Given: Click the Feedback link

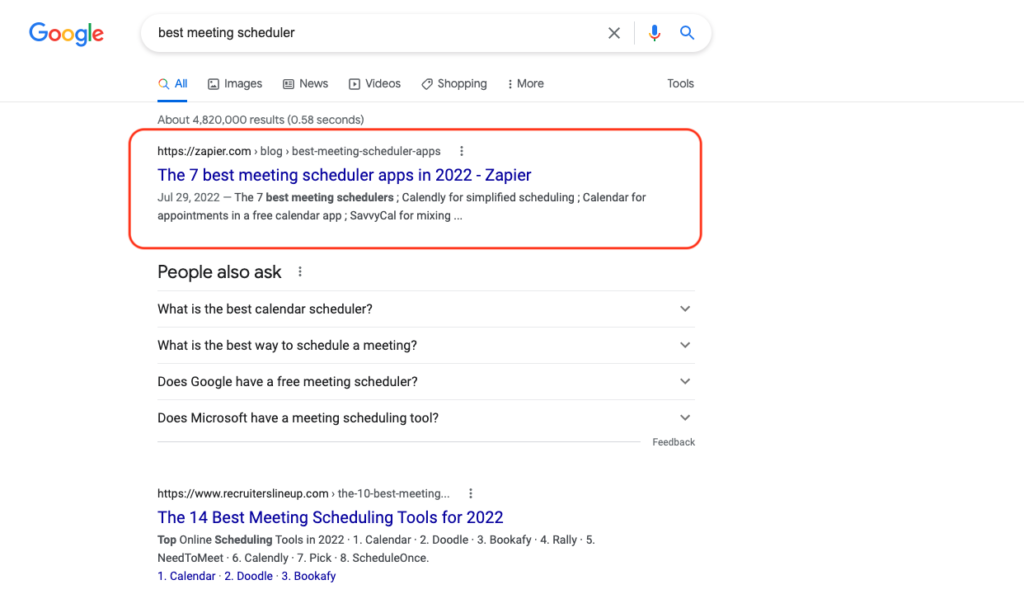Looking at the screenshot, I should click(673, 442).
